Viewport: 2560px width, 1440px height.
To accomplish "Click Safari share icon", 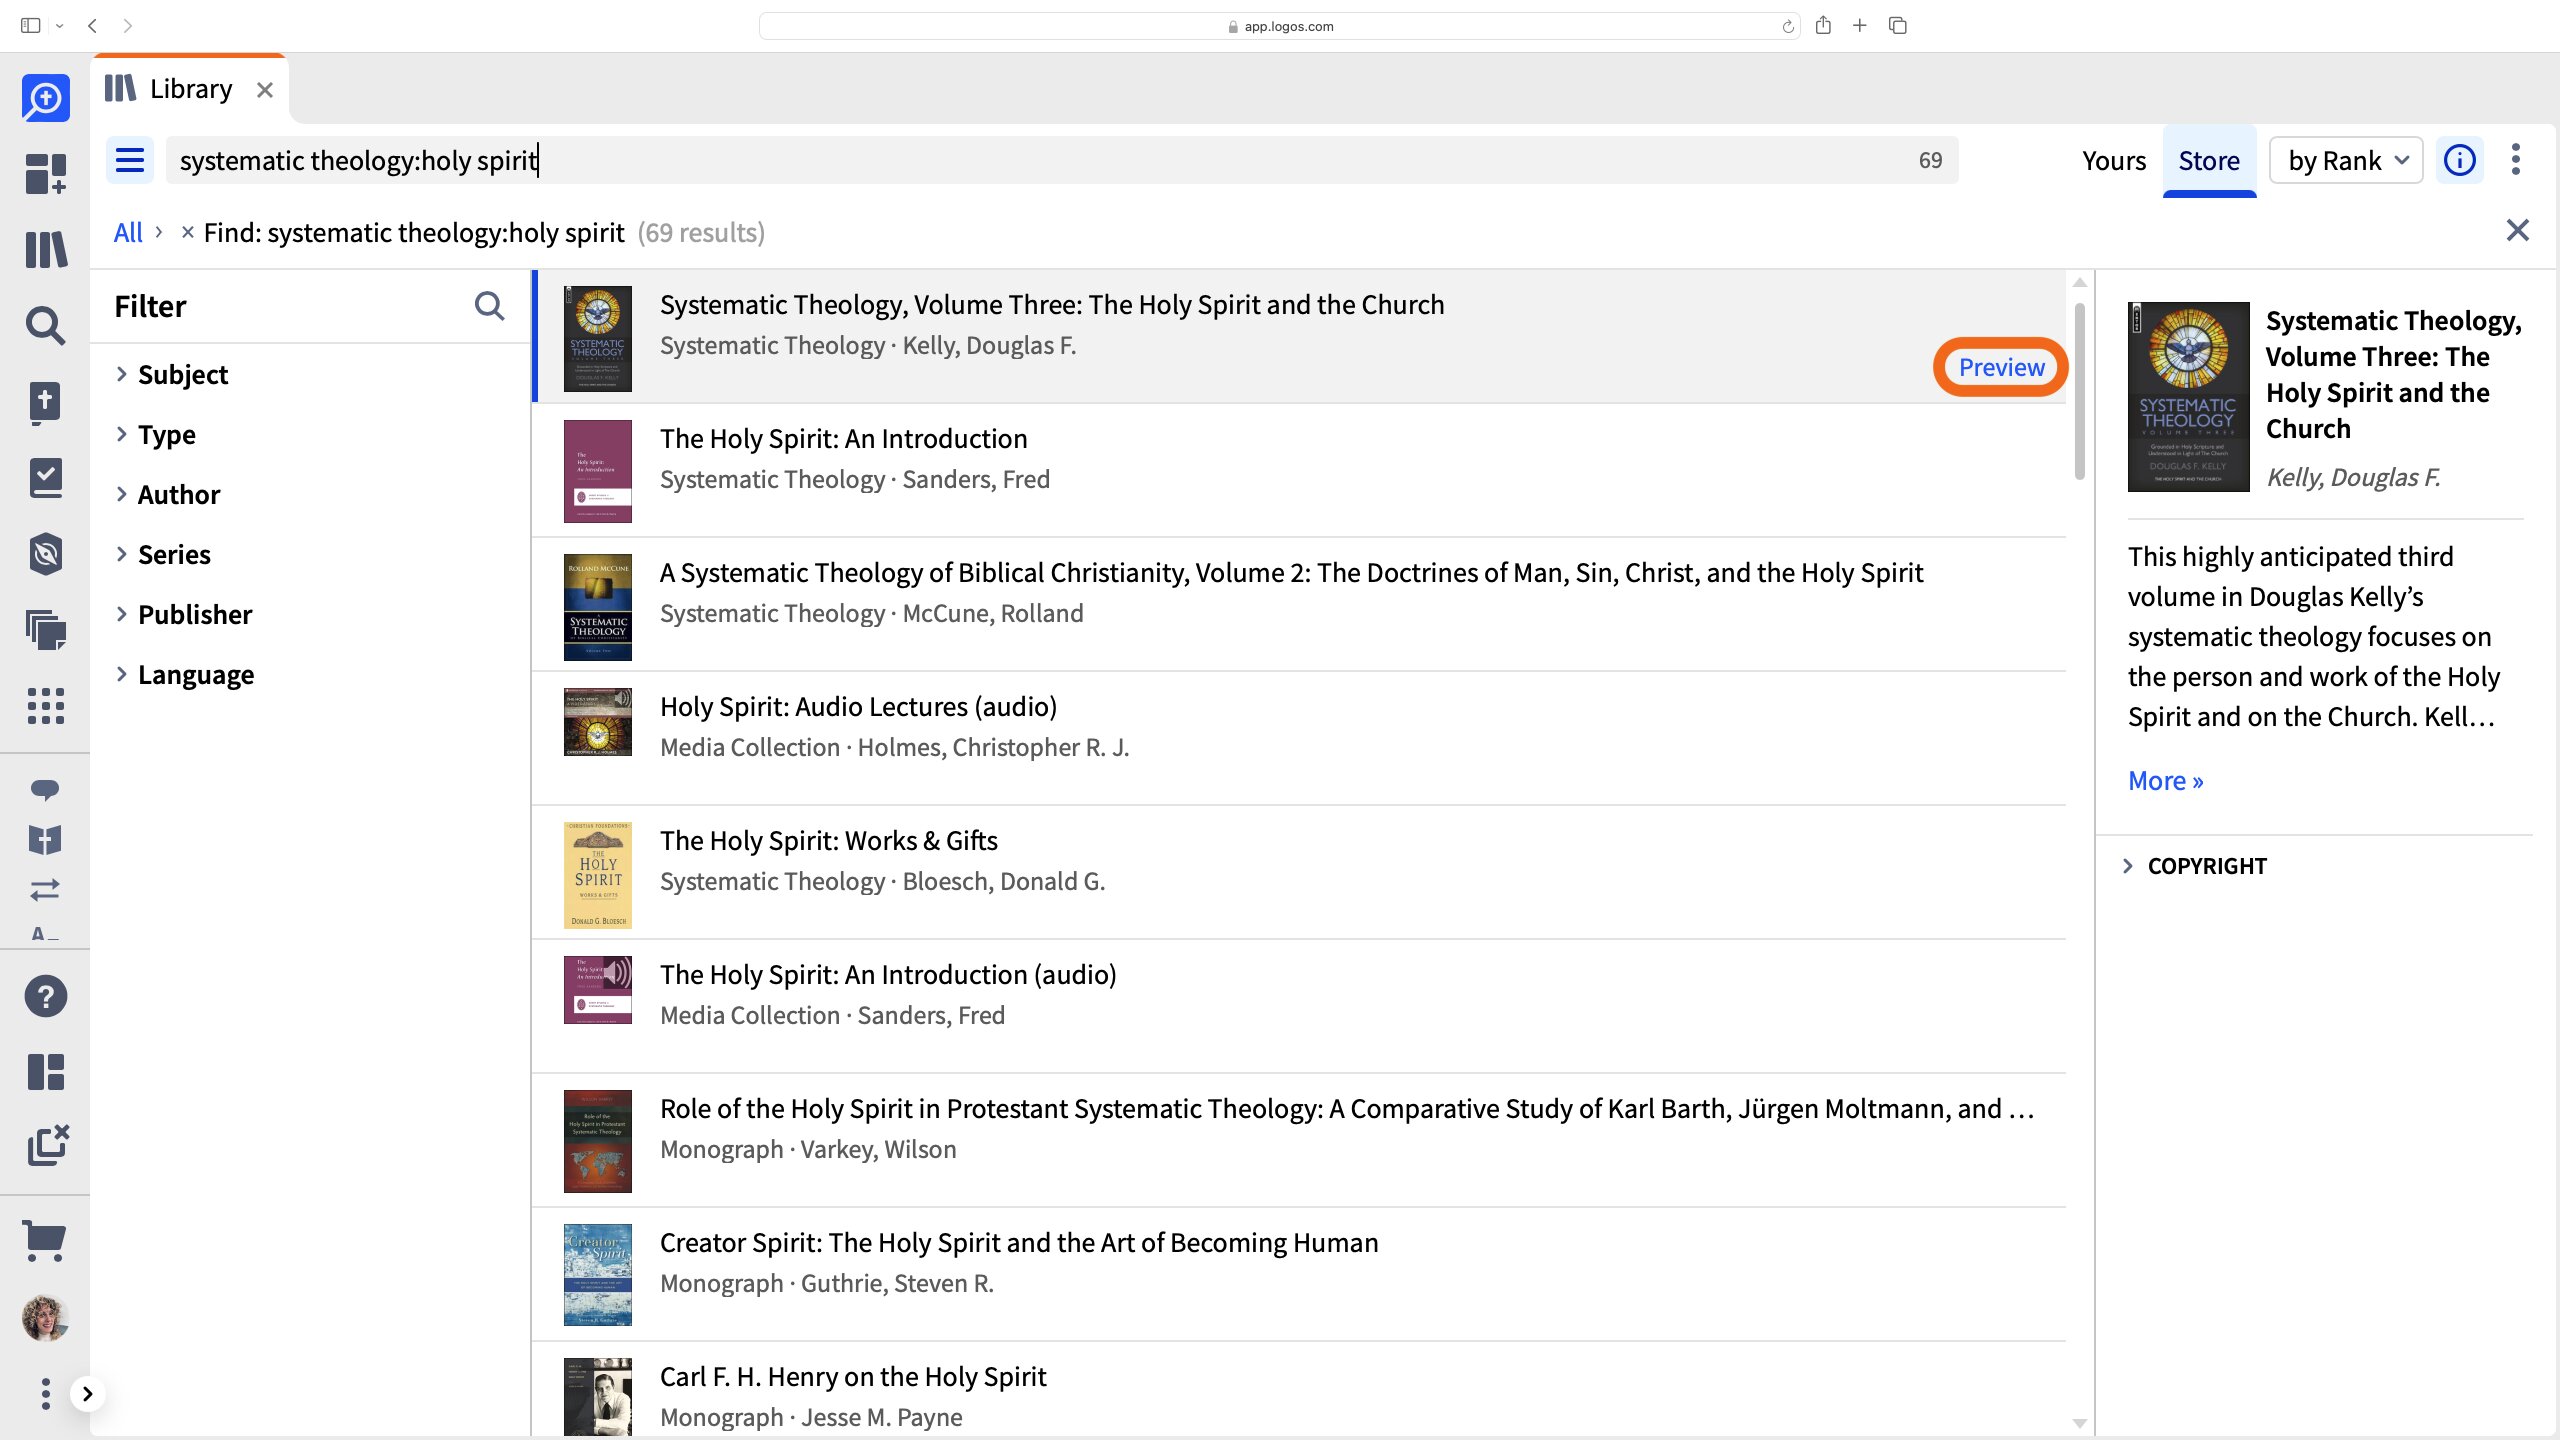I will pos(1823,26).
